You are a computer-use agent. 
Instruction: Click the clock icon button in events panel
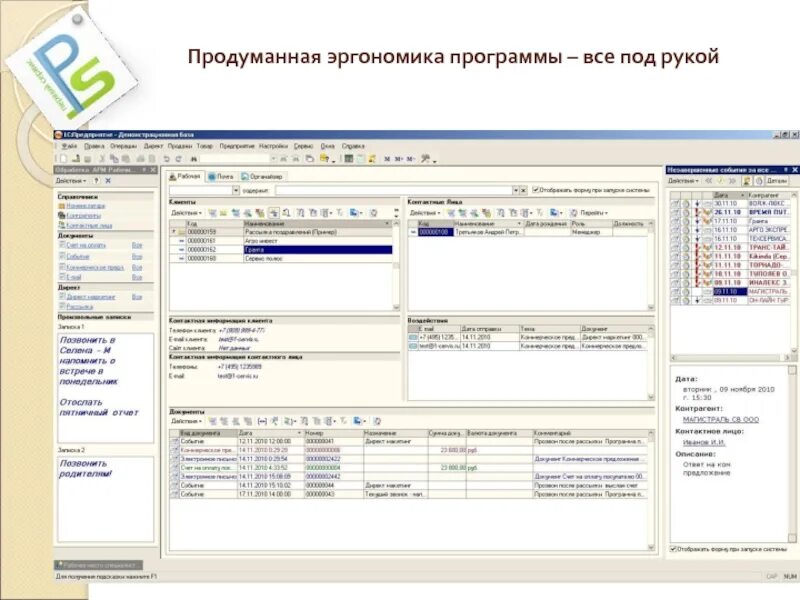click(x=759, y=181)
